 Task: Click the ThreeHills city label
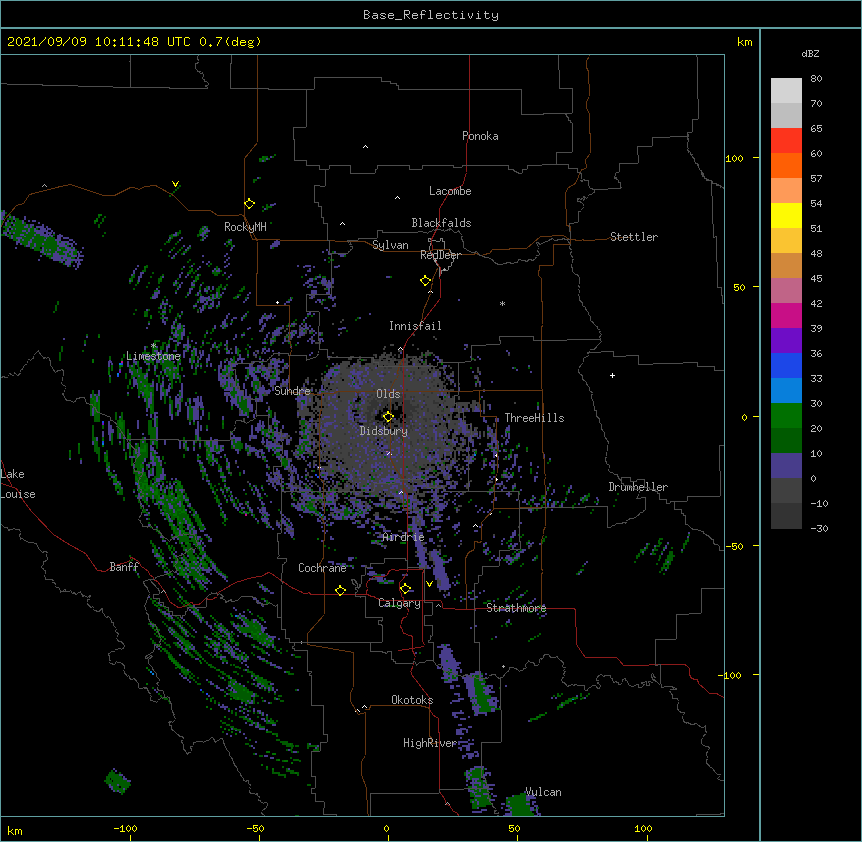(x=534, y=418)
